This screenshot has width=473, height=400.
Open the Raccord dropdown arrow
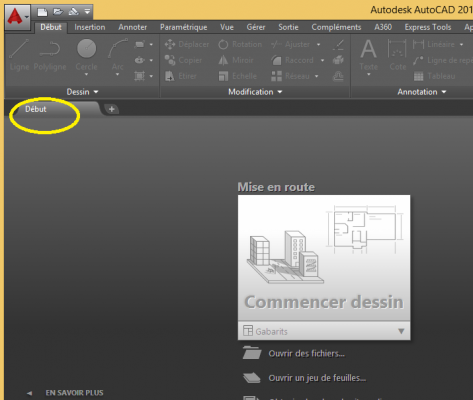322,60
